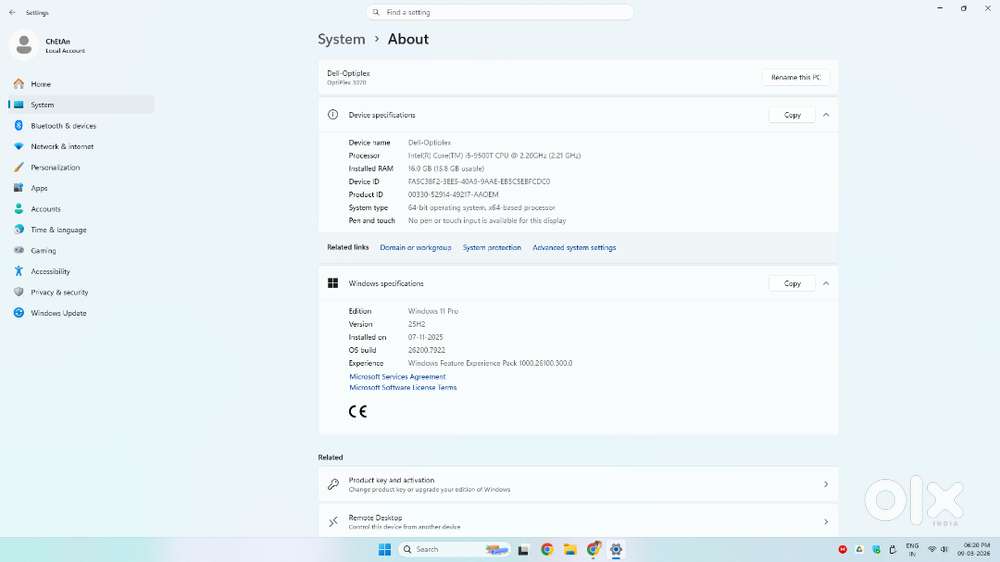Click the Product ID value
Screen dimensions: 1000x562
point(453,195)
